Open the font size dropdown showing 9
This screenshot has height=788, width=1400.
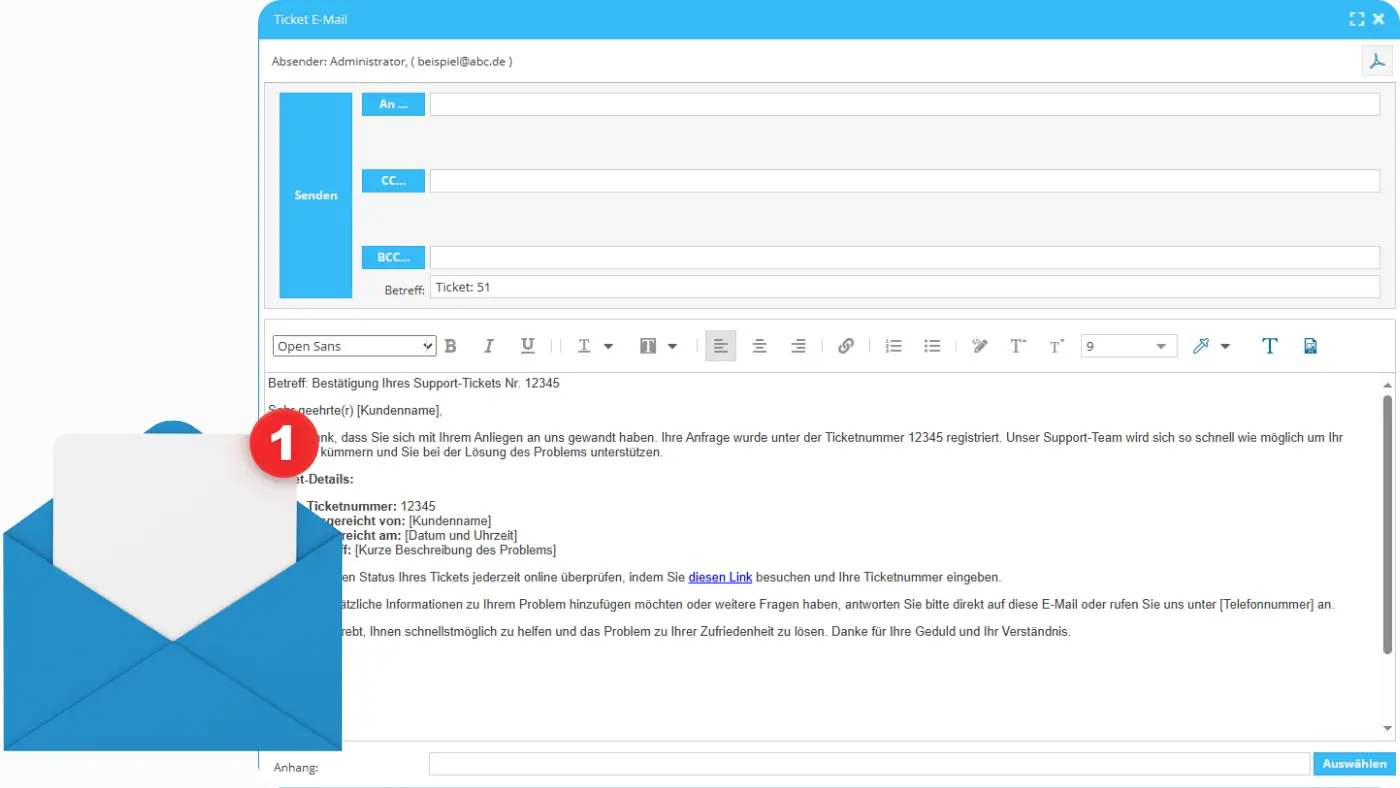[1128, 345]
